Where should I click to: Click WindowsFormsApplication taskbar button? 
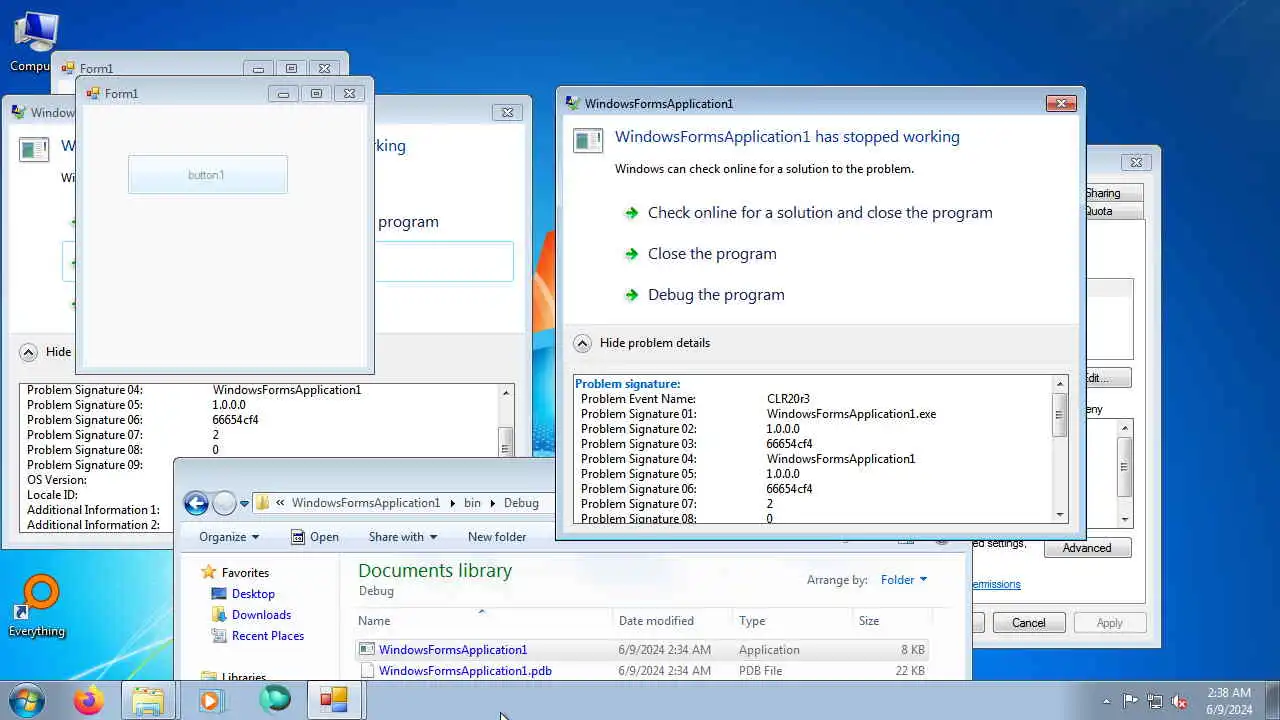tap(336, 701)
